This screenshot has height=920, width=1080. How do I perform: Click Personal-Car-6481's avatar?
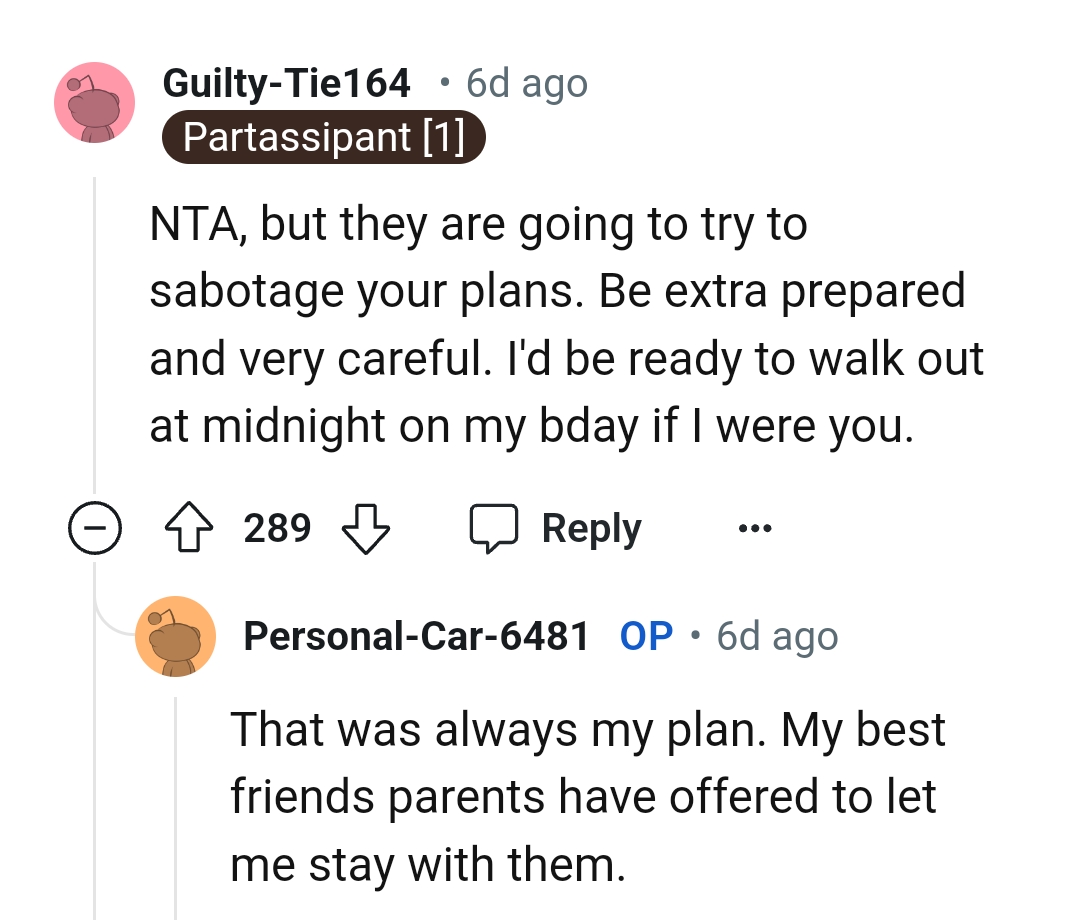click(x=176, y=636)
